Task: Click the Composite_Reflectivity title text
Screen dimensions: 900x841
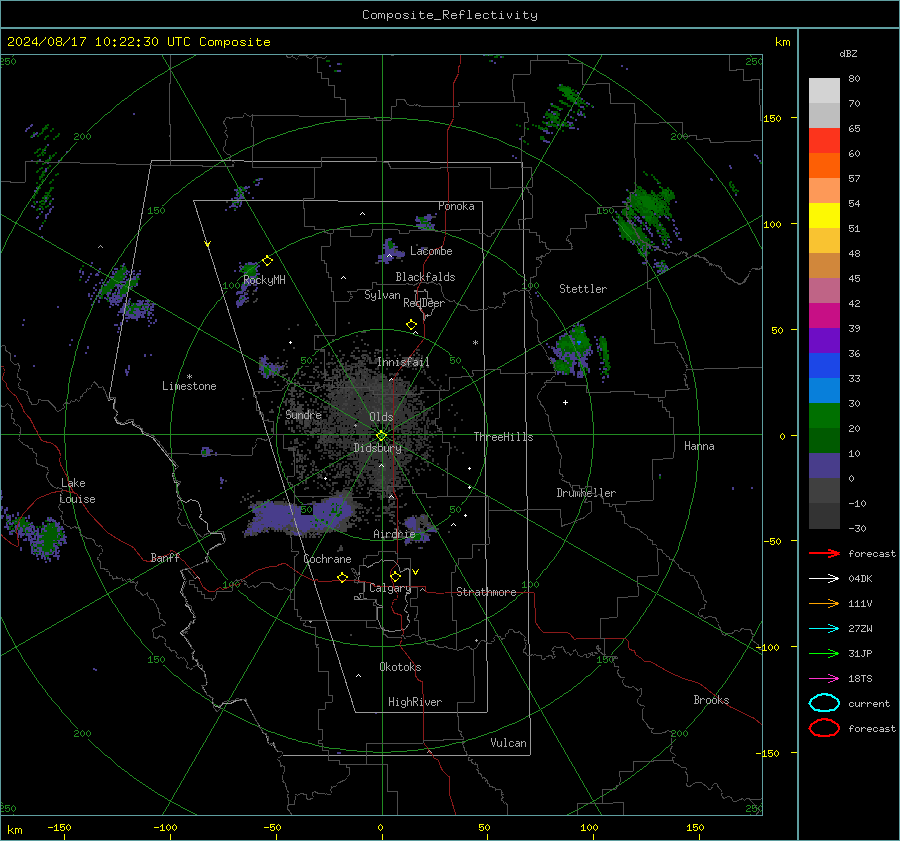Action: tap(450, 15)
